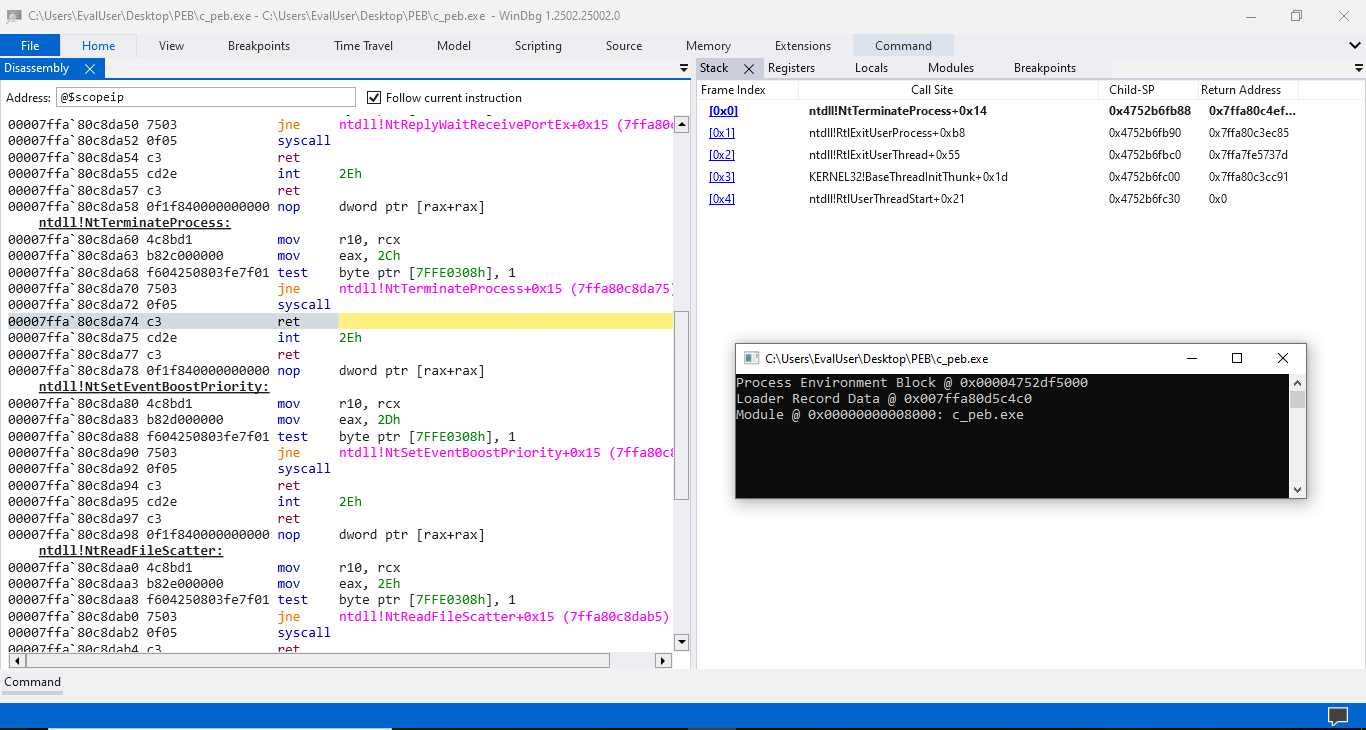Switch to the Home ribbon tab

pyautogui.click(x=98, y=46)
